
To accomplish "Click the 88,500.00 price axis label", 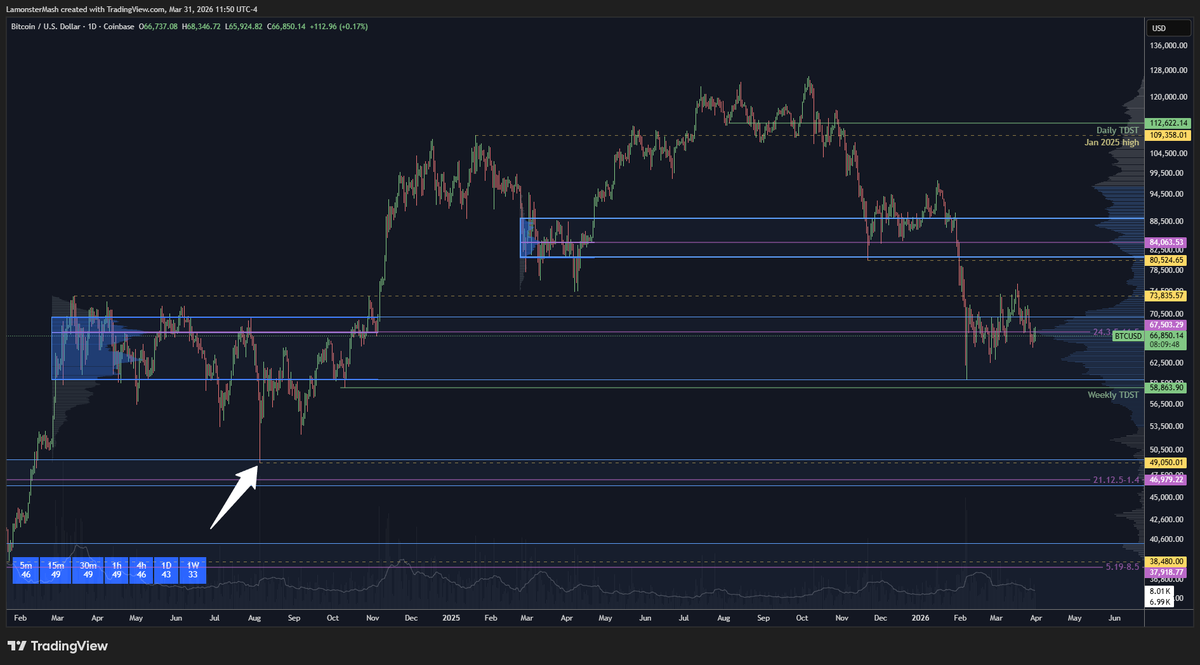I will pyautogui.click(x=1168, y=221).
